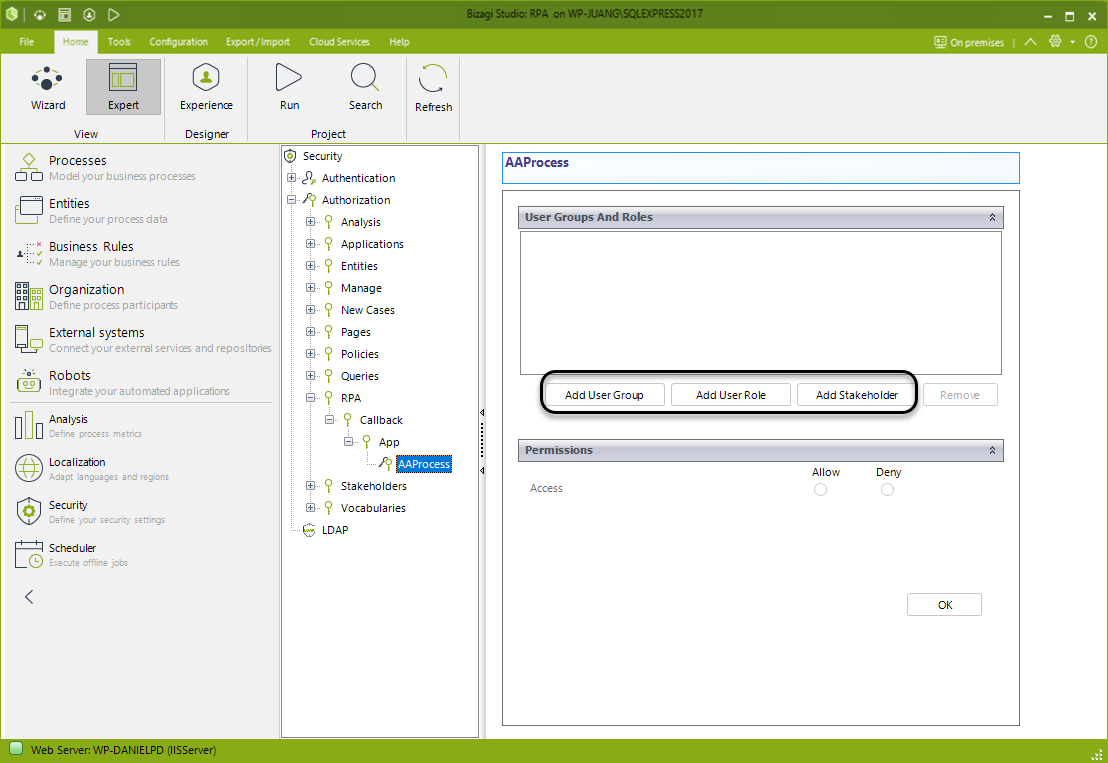The width and height of the screenshot is (1108, 763).
Task: Select Allow radio for Access
Action: point(820,490)
